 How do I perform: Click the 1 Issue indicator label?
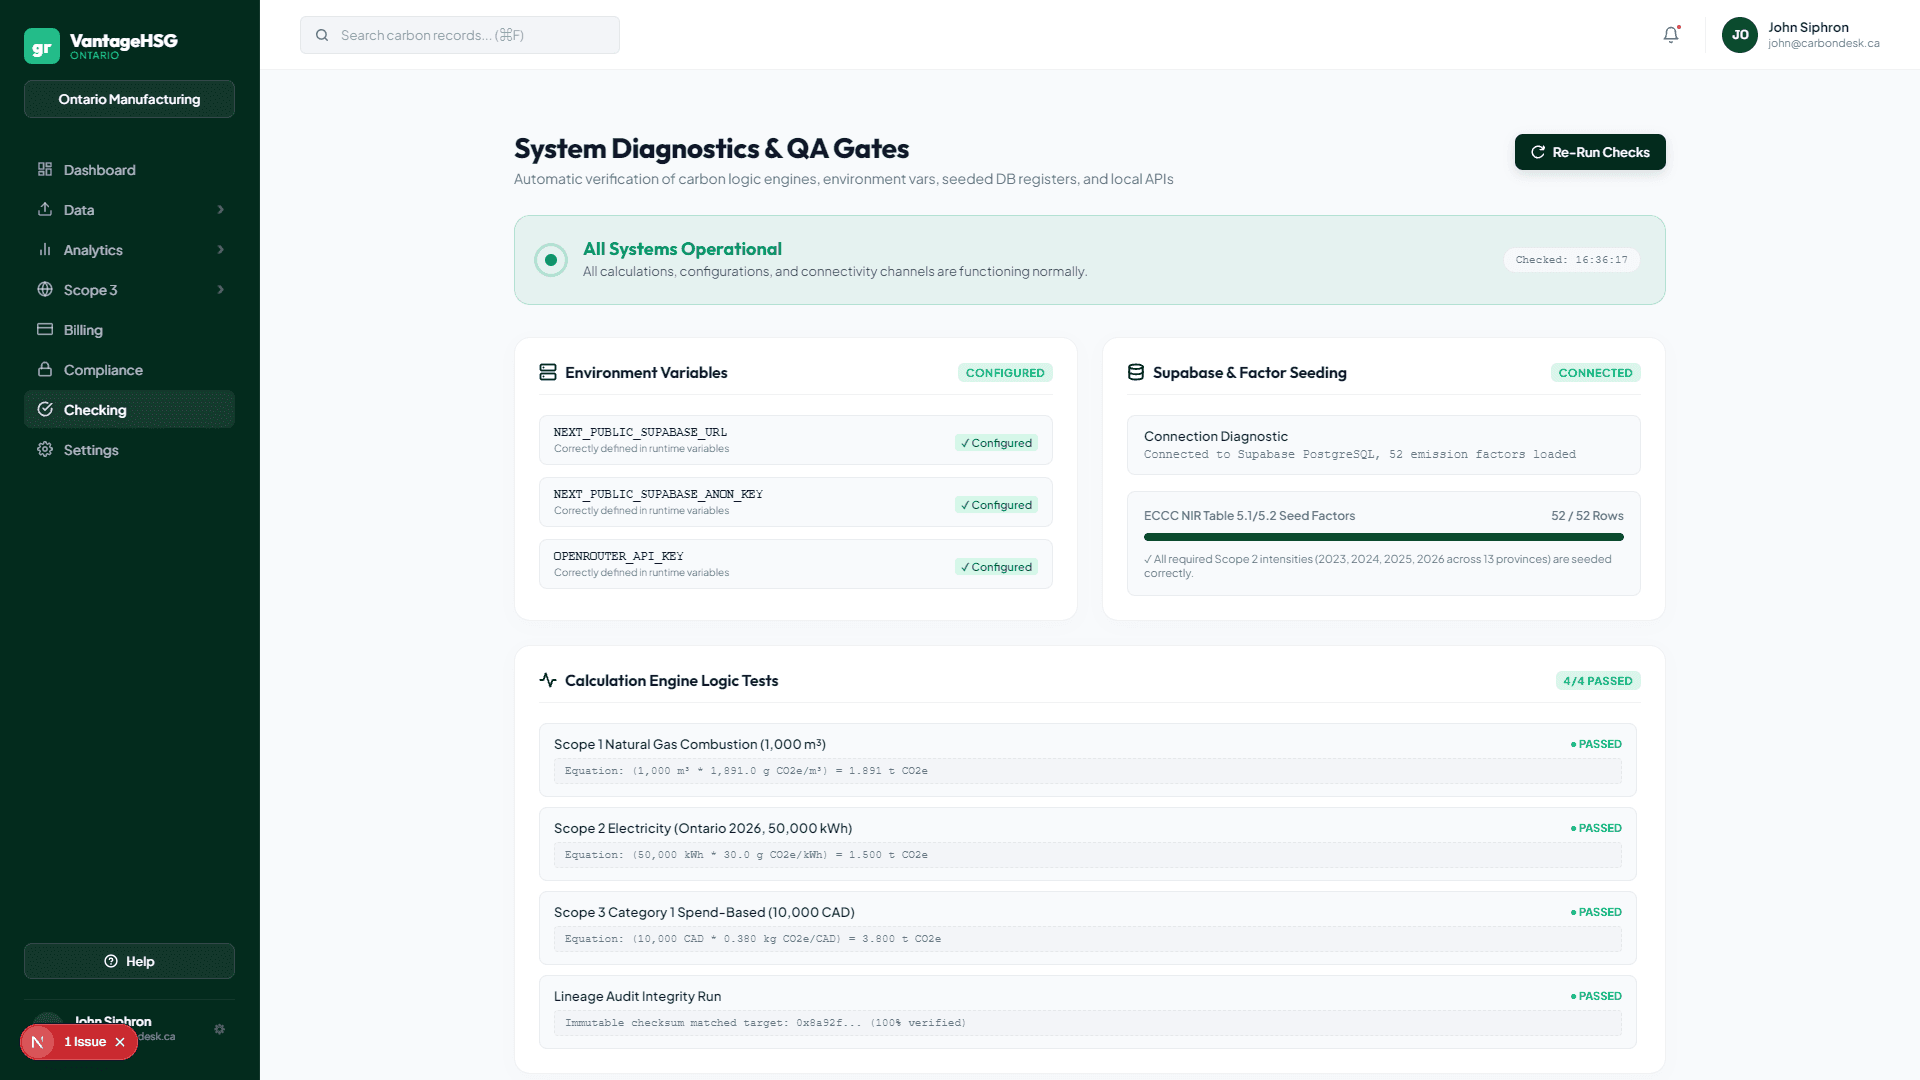point(85,1042)
